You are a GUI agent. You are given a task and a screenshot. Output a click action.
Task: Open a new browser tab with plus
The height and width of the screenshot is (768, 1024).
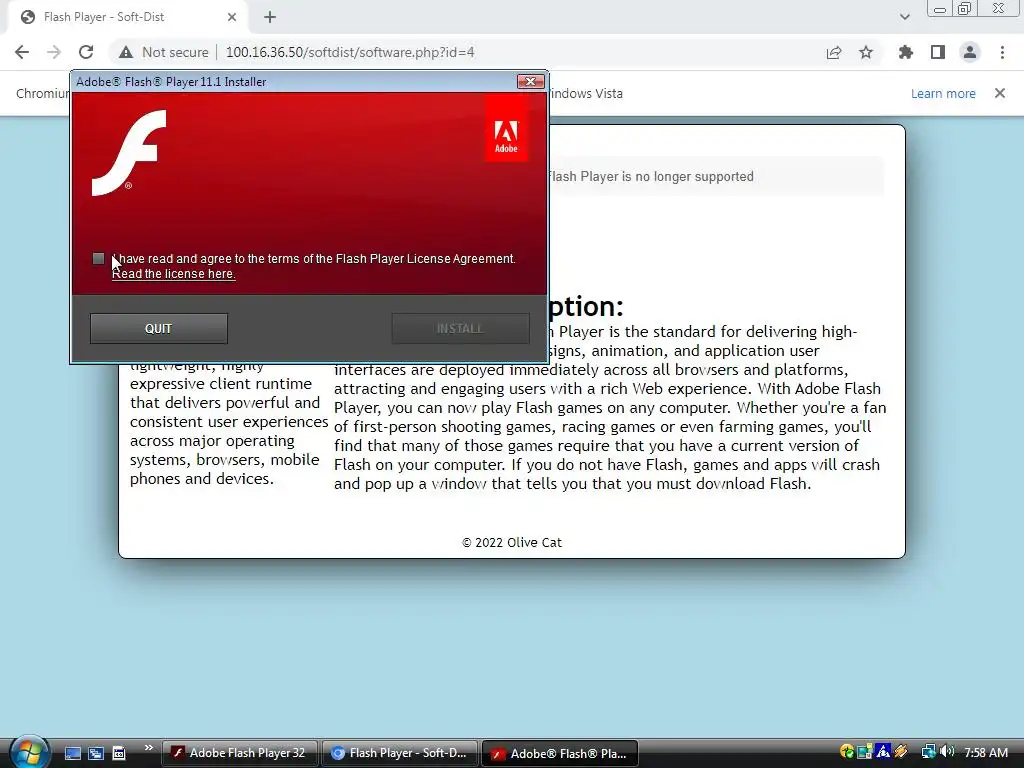(270, 17)
